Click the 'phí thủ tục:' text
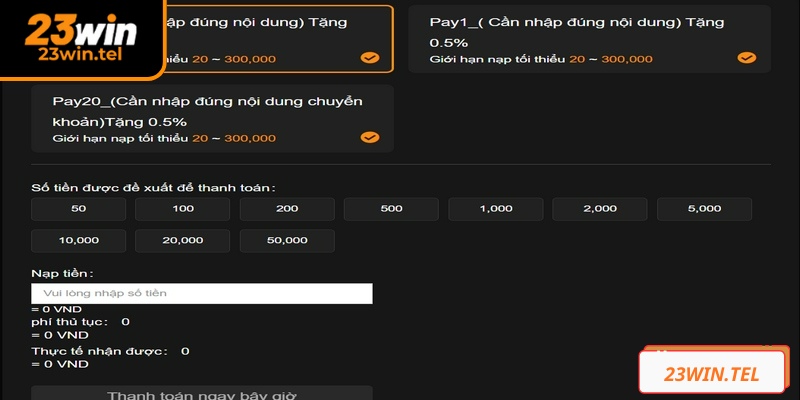The height and width of the screenshot is (400, 800). [70, 322]
